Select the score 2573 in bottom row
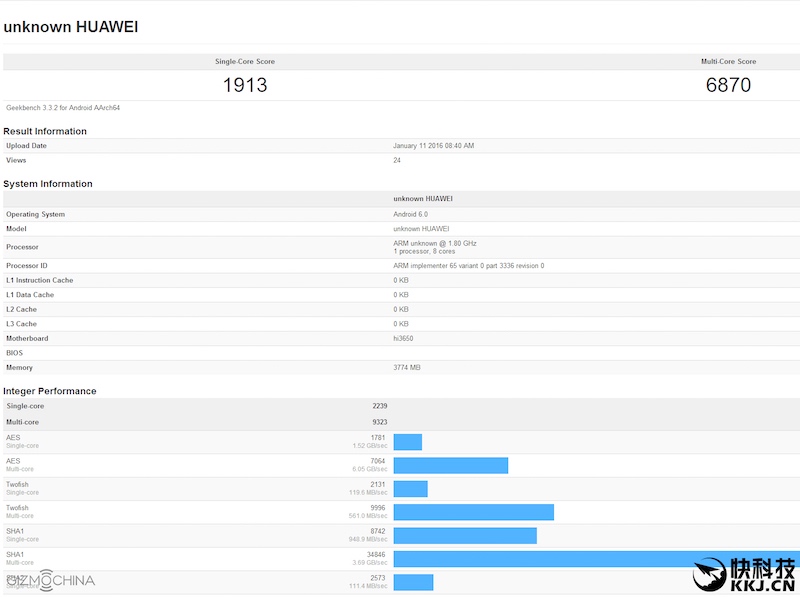This screenshot has width=800, height=597. [x=378, y=578]
